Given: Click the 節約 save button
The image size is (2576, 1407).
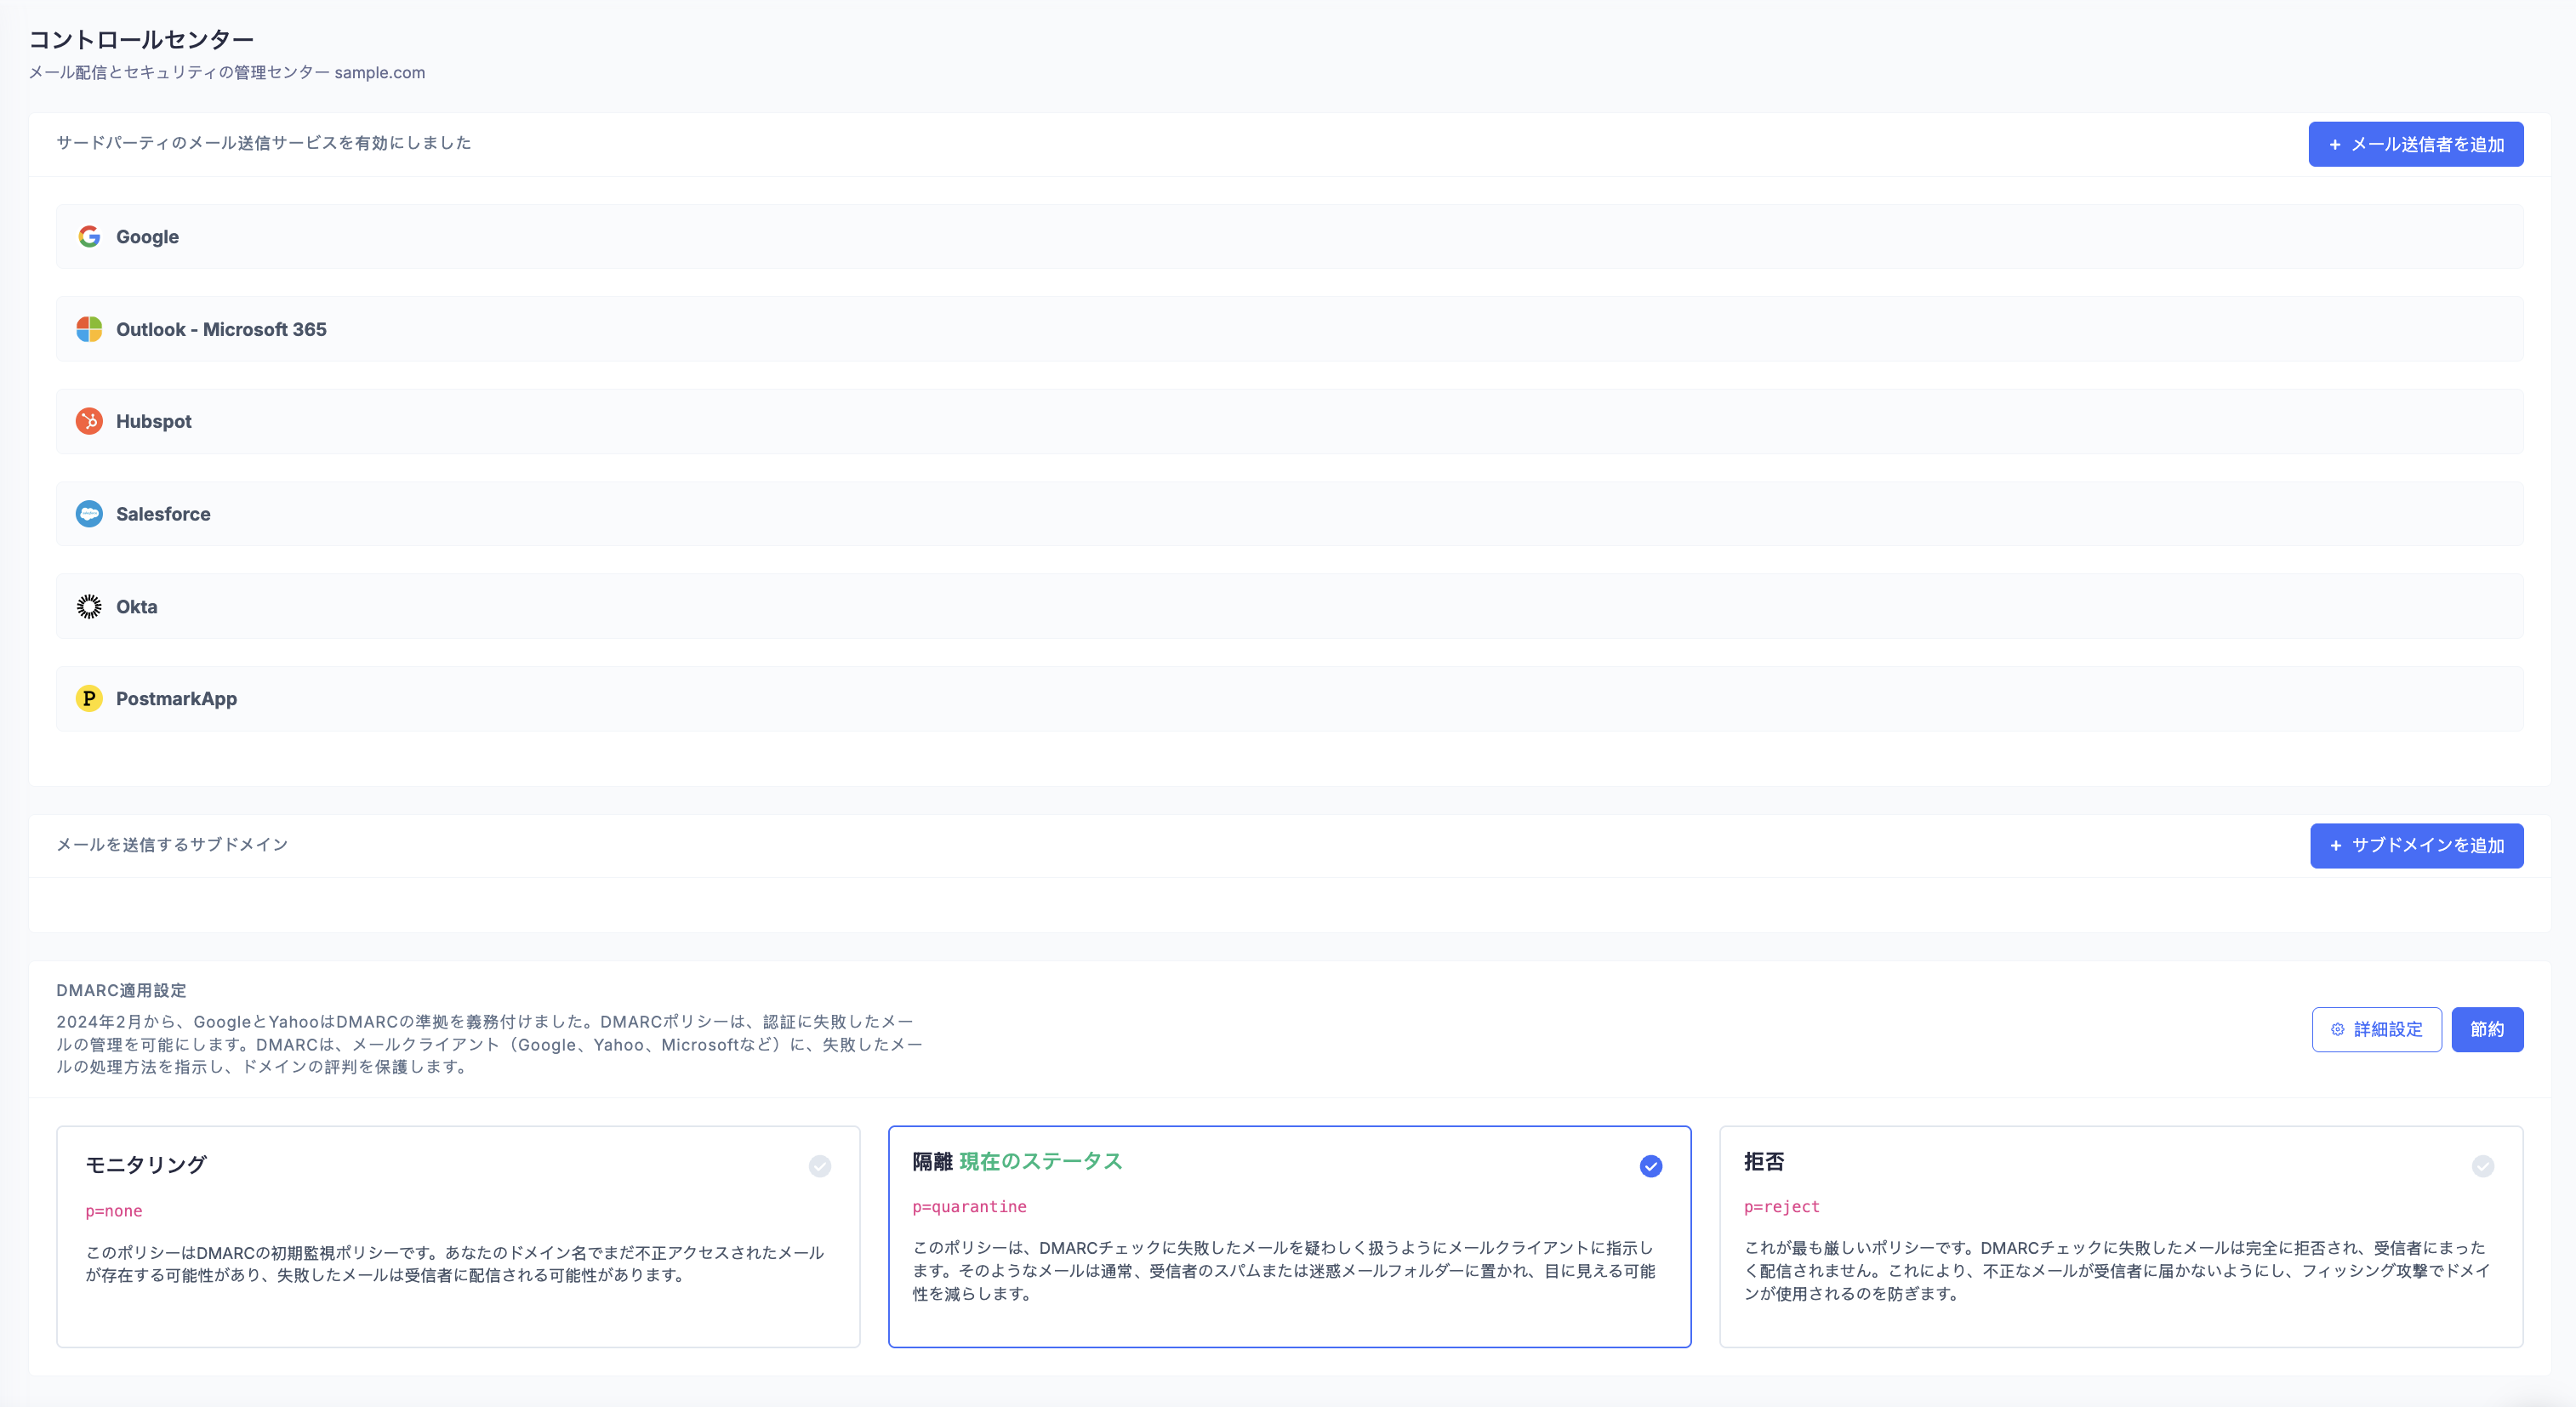Looking at the screenshot, I should [2486, 1029].
